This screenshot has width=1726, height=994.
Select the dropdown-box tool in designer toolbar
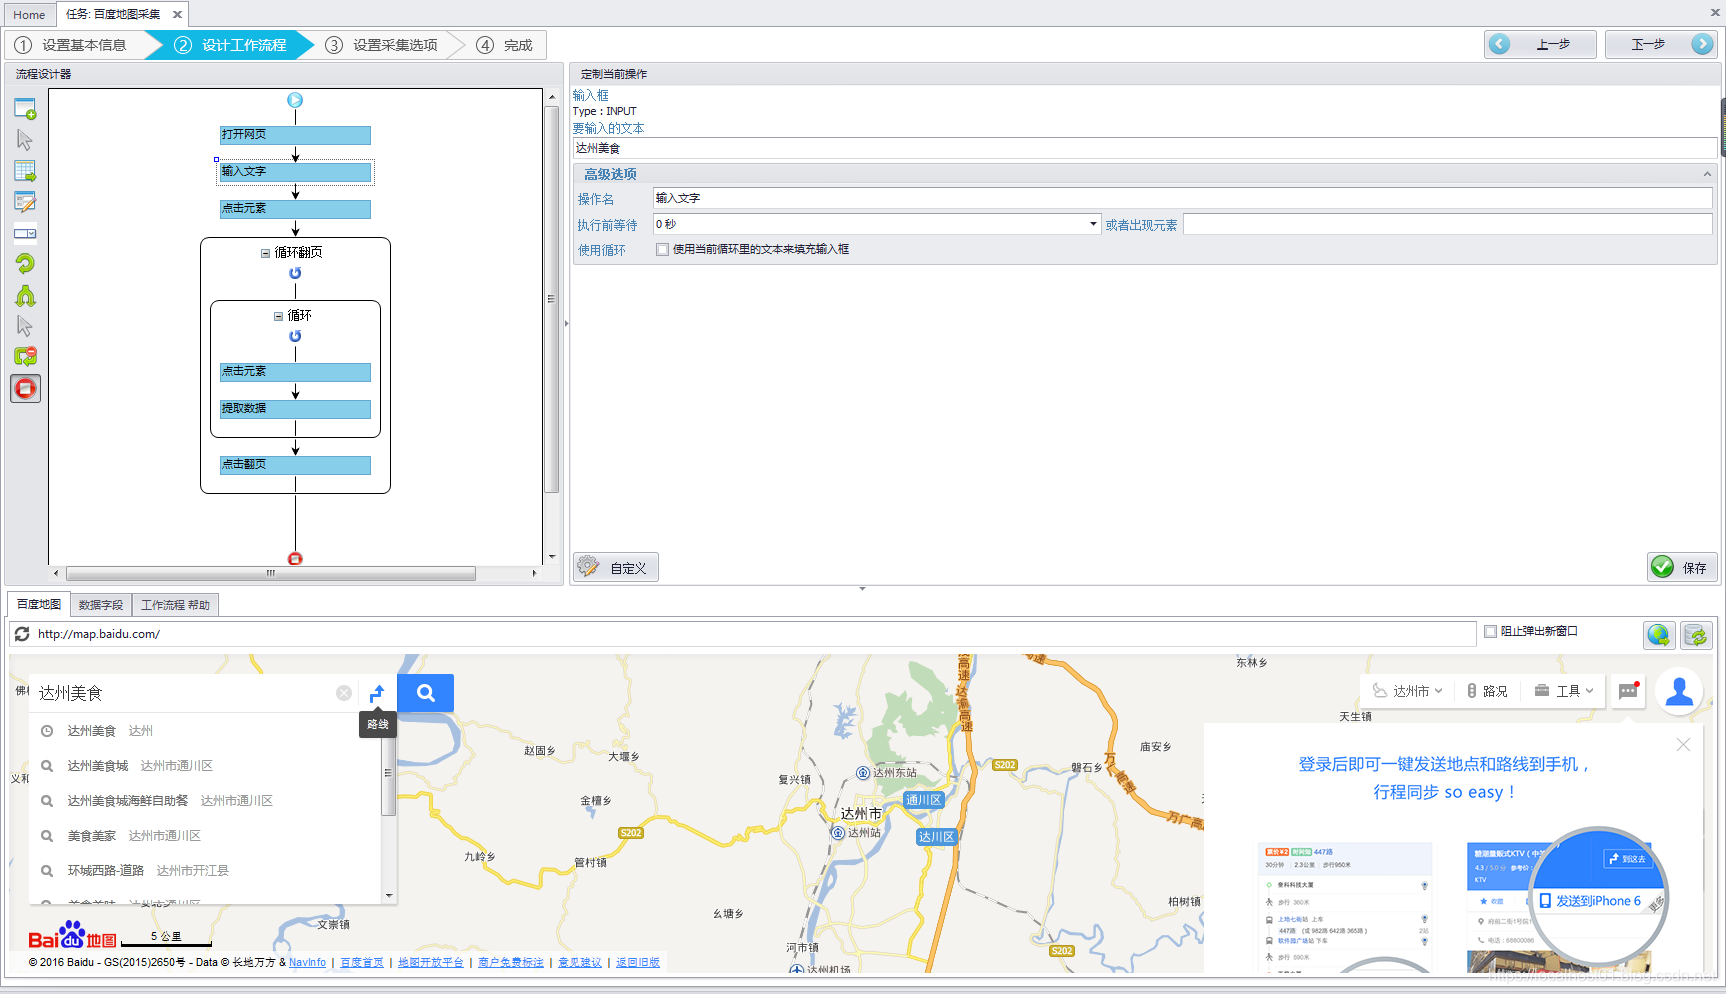click(x=25, y=233)
